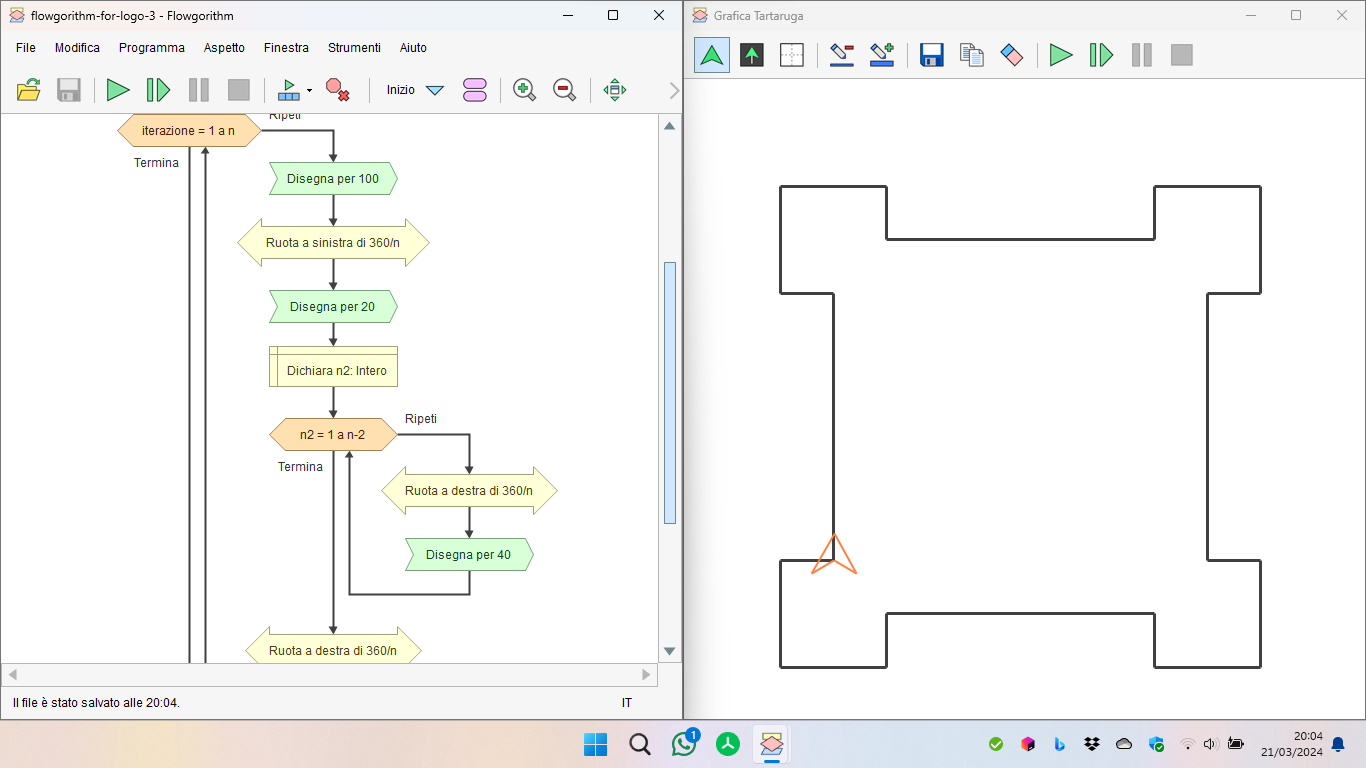1366x768 pixels.
Task: Click flowchart vertical scrollbar up arrow
Action: (670, 125)
